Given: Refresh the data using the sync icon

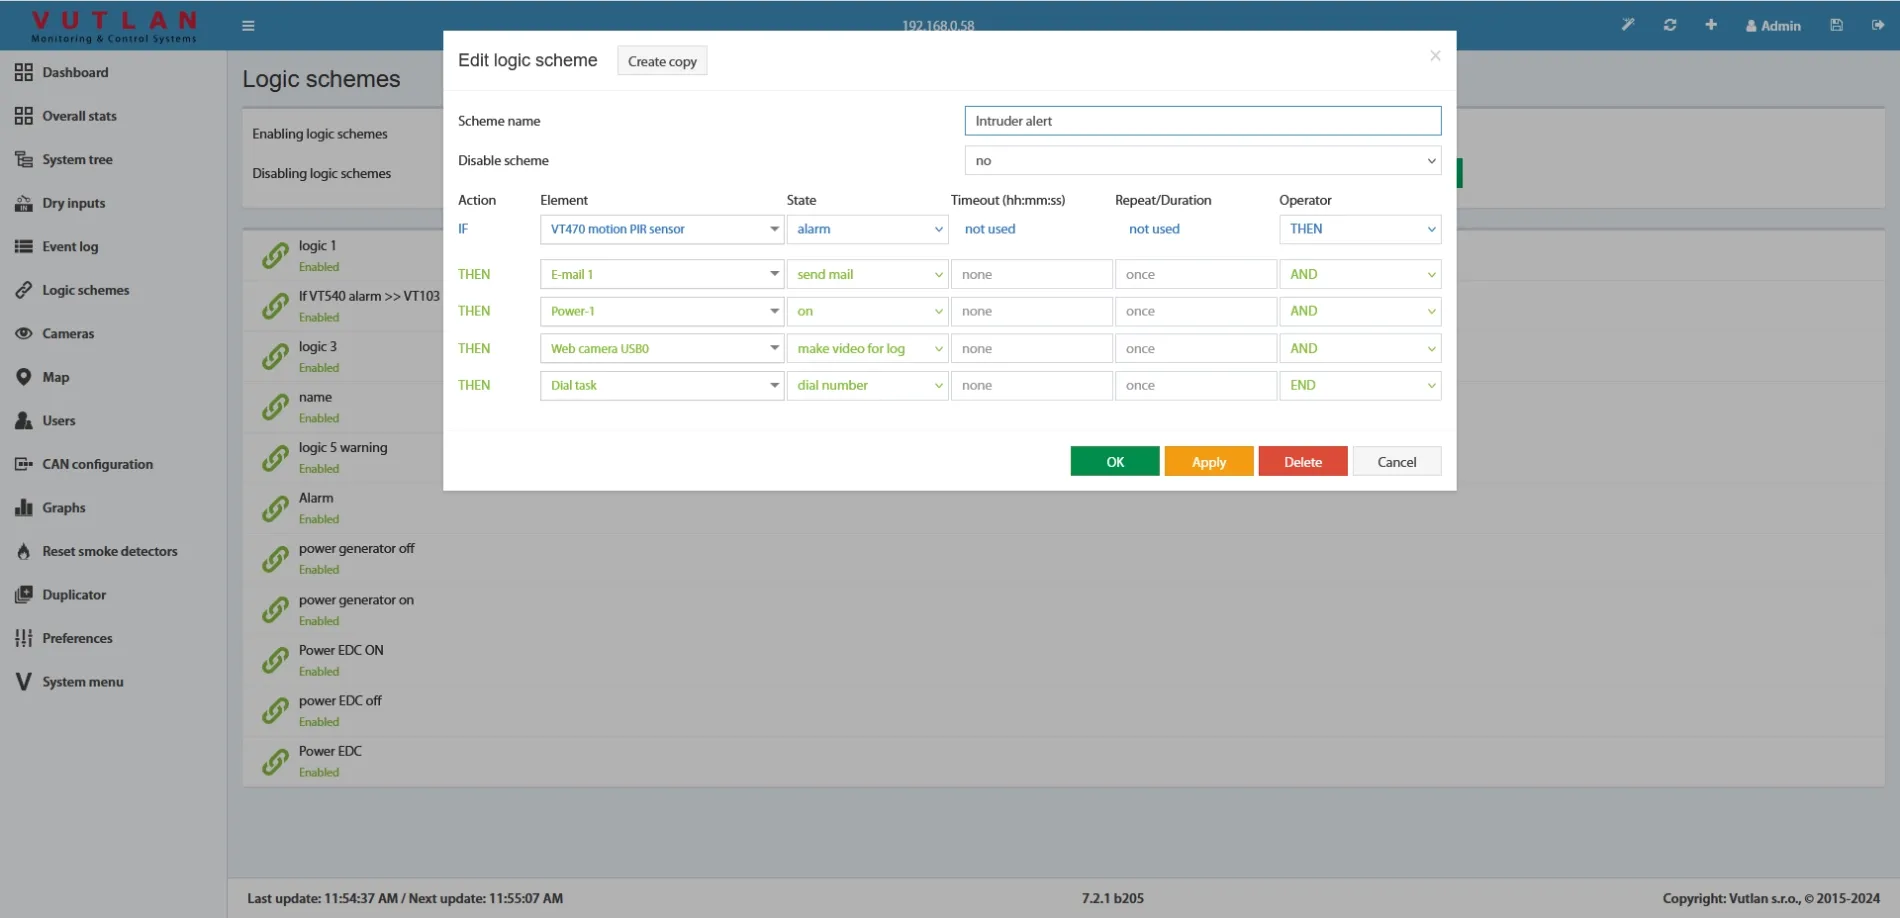Looking at the screenshot, I should 1669,25.
